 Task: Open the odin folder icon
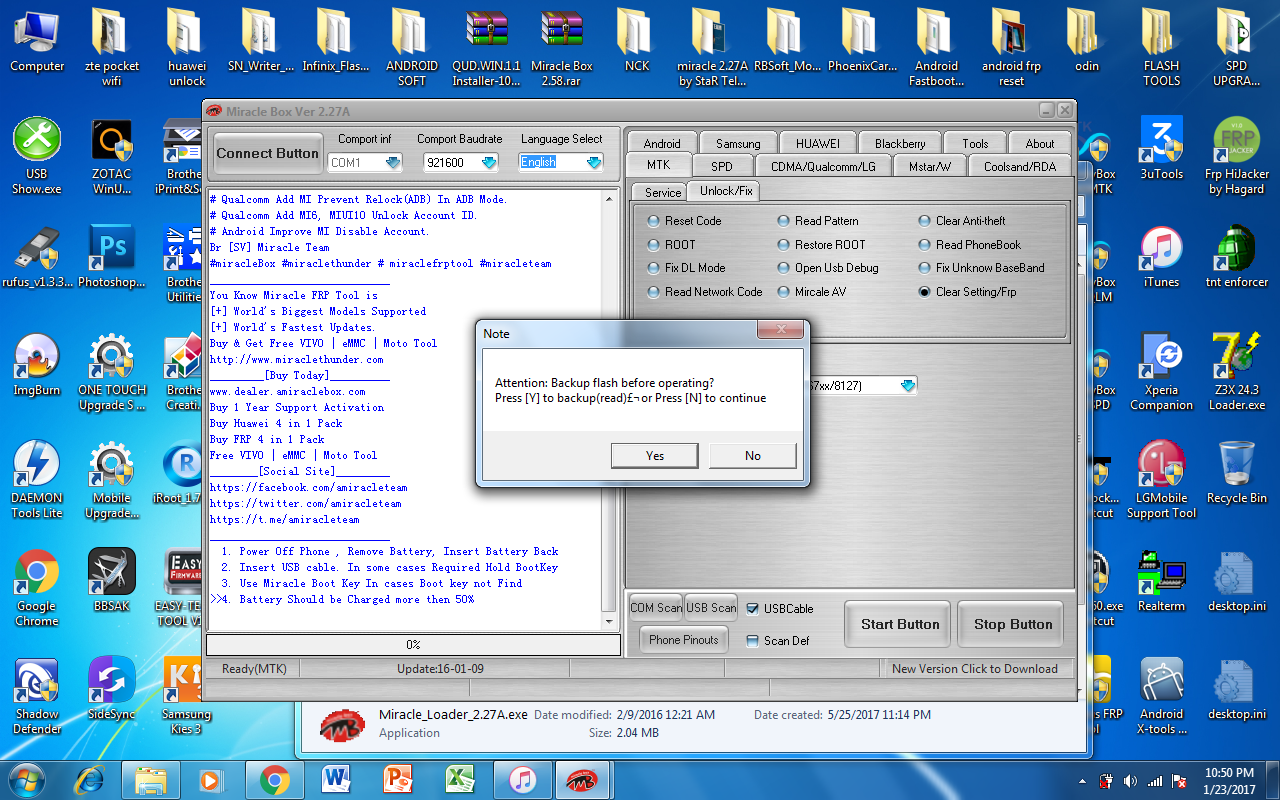coord(1087,41)
